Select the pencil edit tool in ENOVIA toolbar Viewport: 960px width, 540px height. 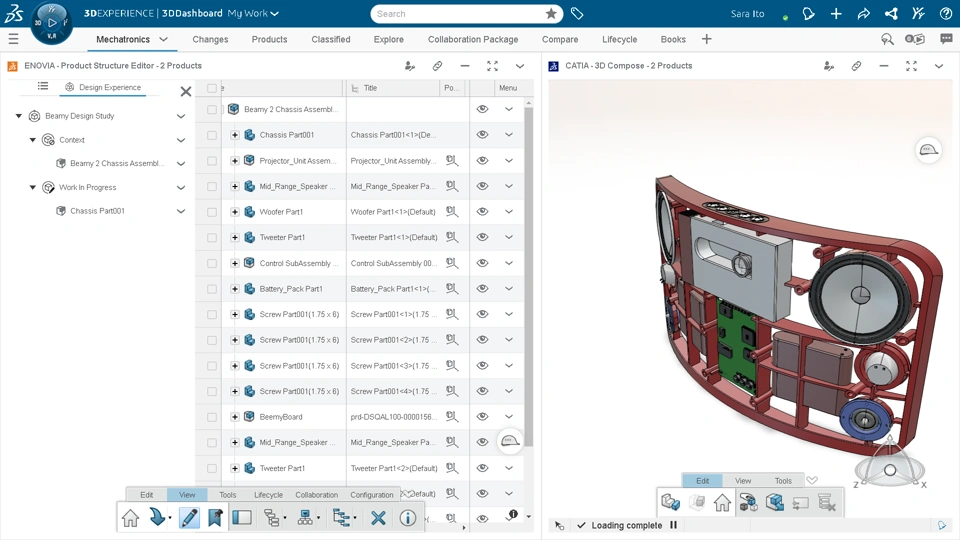pyautogui.click(x=189, y=518)
